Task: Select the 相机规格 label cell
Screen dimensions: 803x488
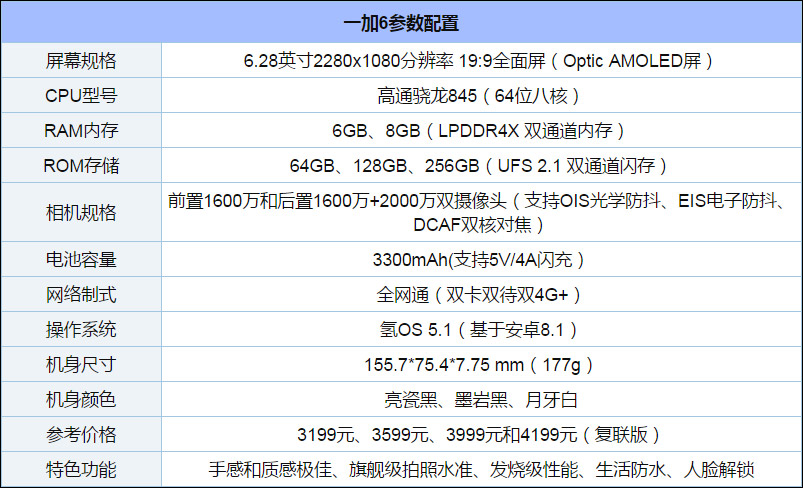Action: click(x=81, y=213)
